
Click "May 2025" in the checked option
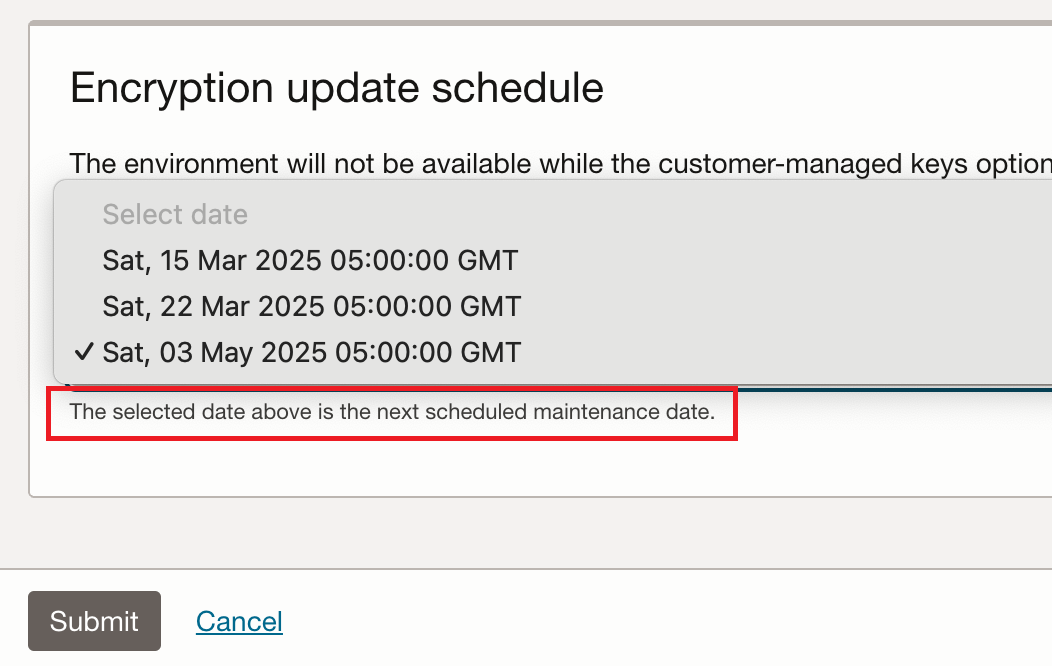click(x=258, y=352)
